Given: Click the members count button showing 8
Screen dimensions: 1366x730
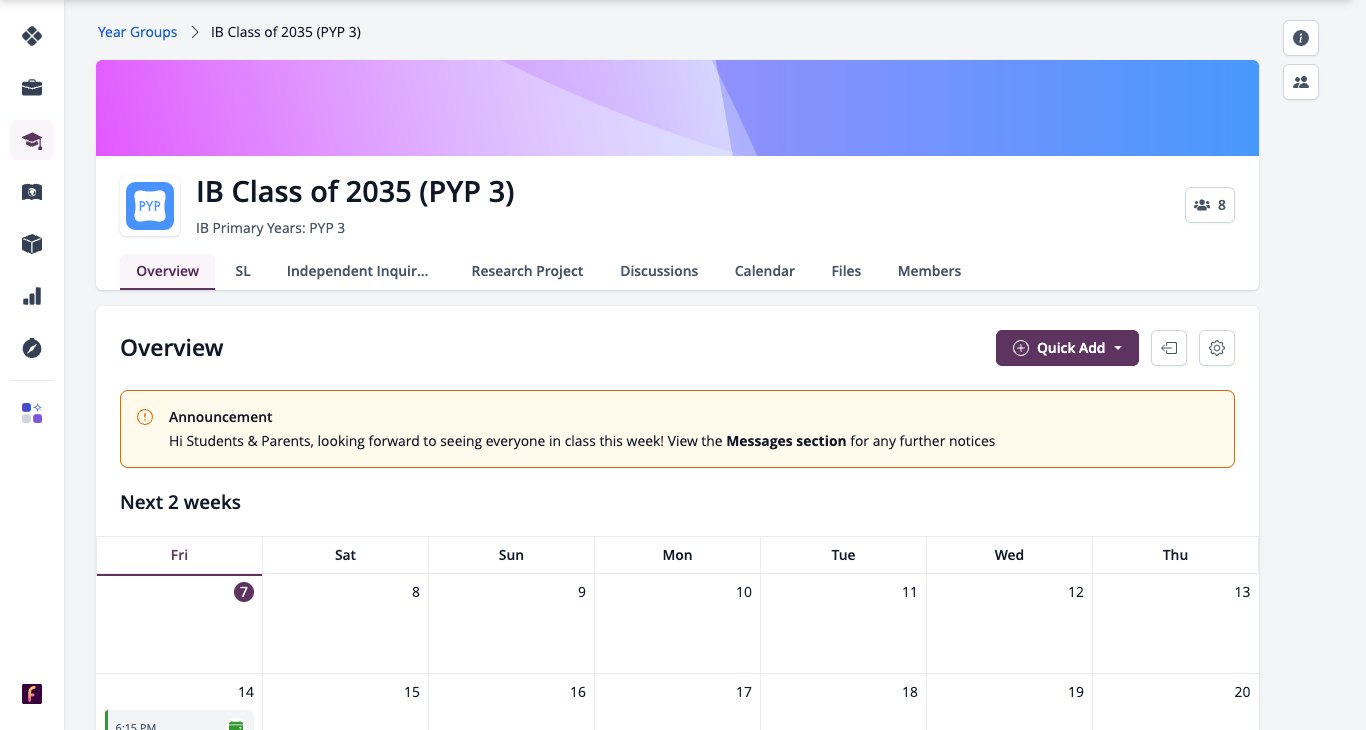Looking at the screenshot, I should 1210,205.
